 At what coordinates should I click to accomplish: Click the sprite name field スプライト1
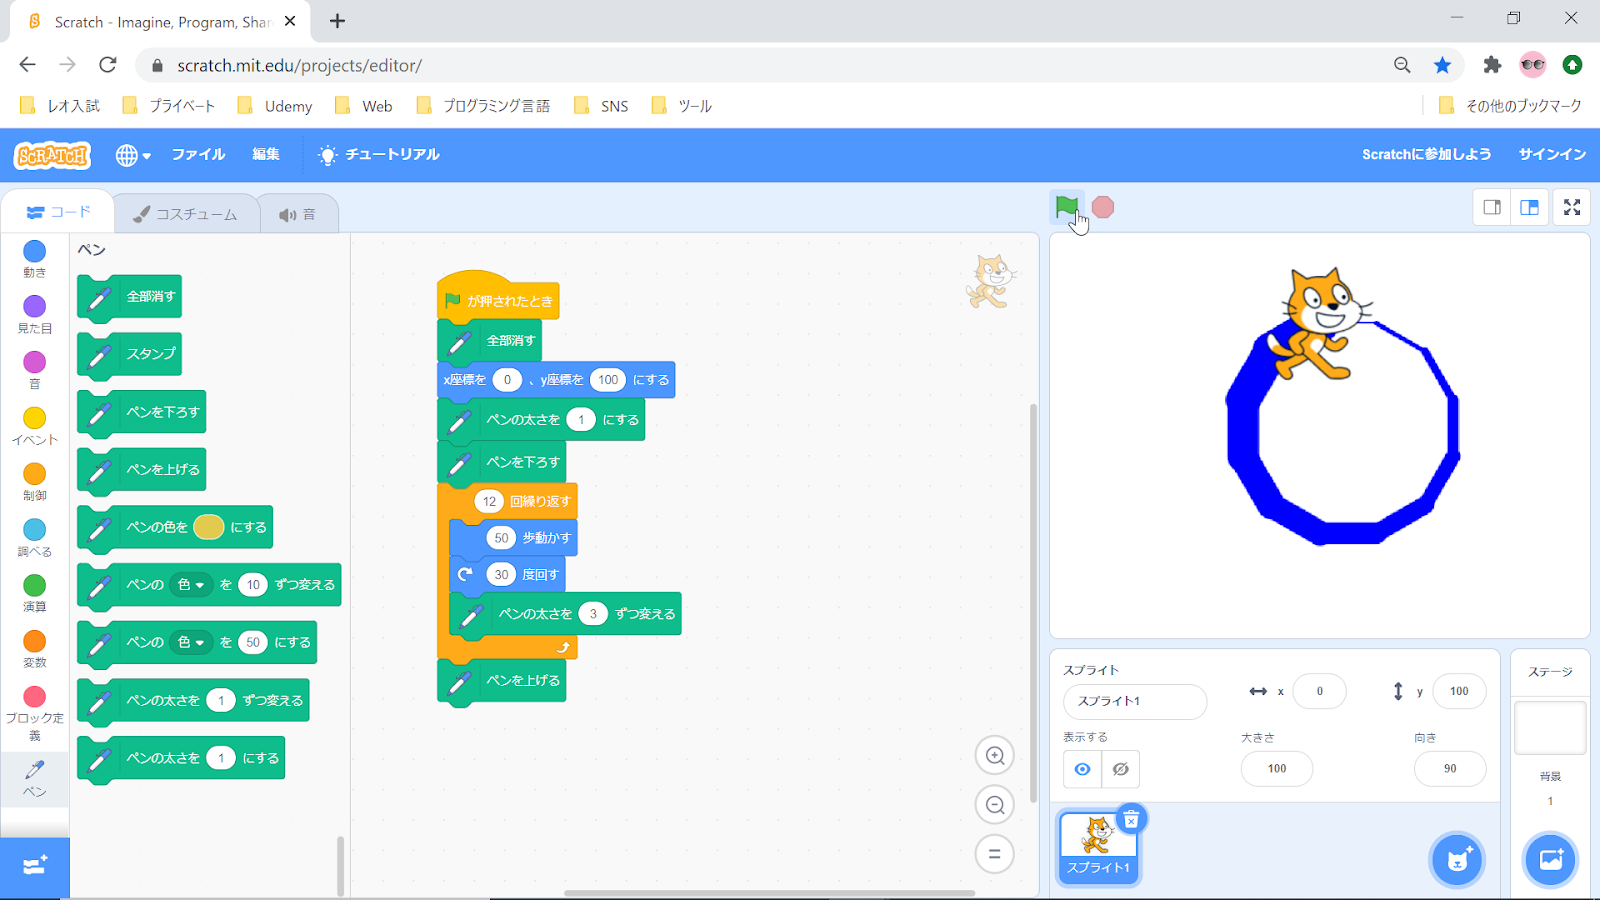click(1135, 701)
